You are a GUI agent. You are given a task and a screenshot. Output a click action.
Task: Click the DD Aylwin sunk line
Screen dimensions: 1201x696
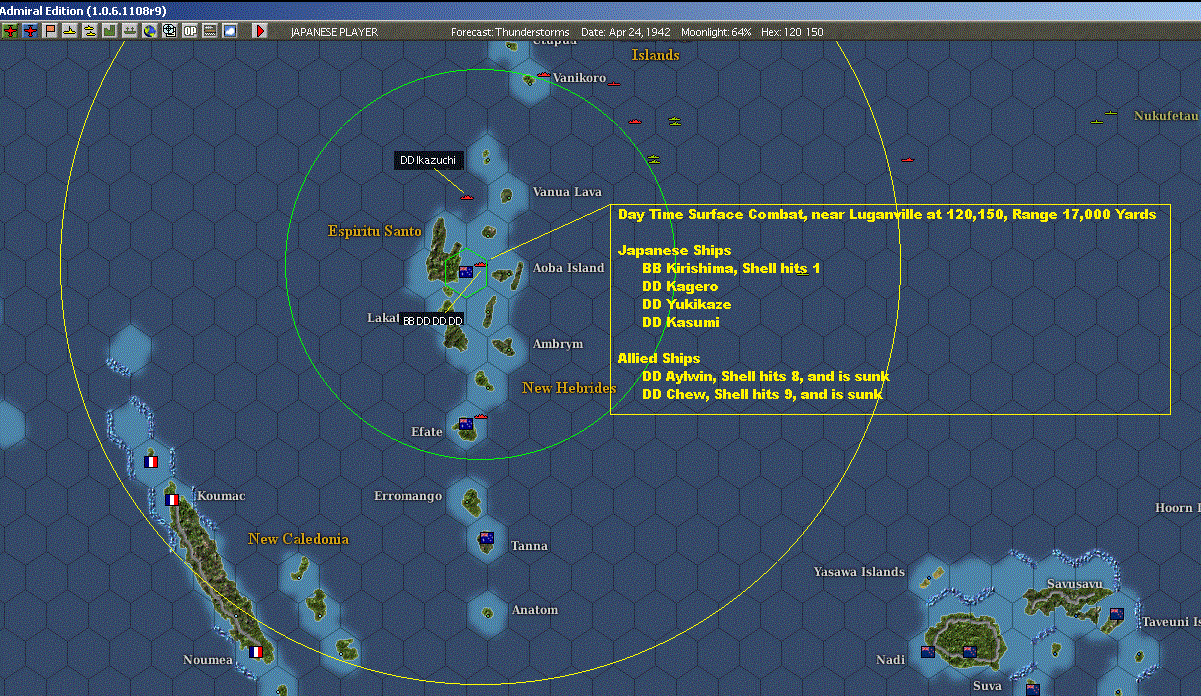tap(766, 377)
